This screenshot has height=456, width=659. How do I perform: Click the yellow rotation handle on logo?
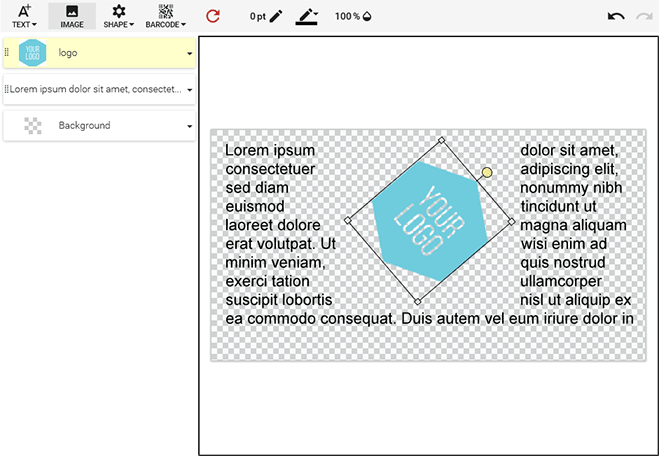tap(487, 173)
